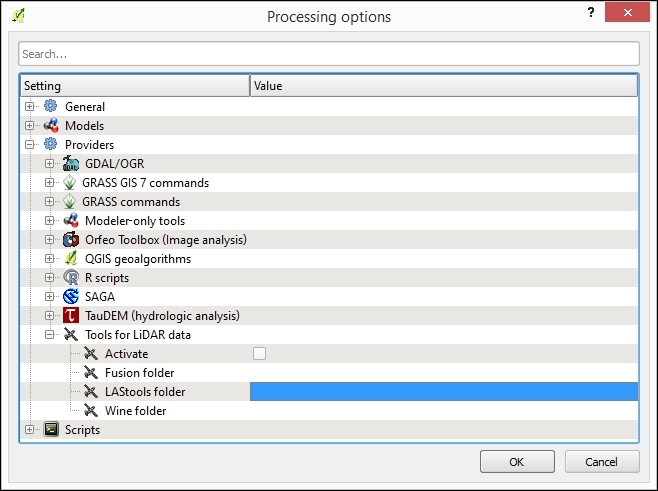The width and height of the screenshot is (658, 491).
Task: Select the 'Fusion folder' row text
Action: pos(139,373)
